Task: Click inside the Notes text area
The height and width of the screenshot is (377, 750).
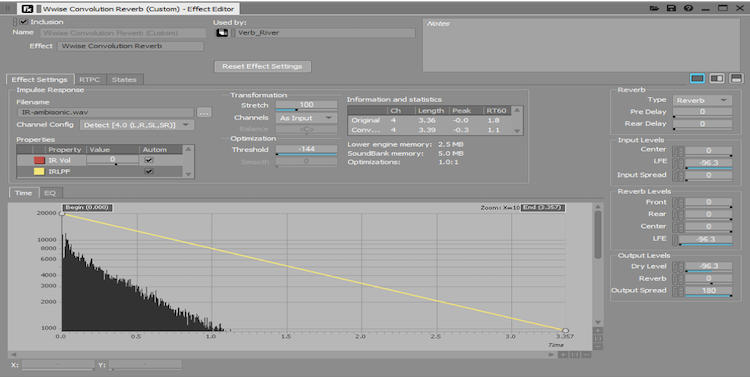Action: (581, 45)
